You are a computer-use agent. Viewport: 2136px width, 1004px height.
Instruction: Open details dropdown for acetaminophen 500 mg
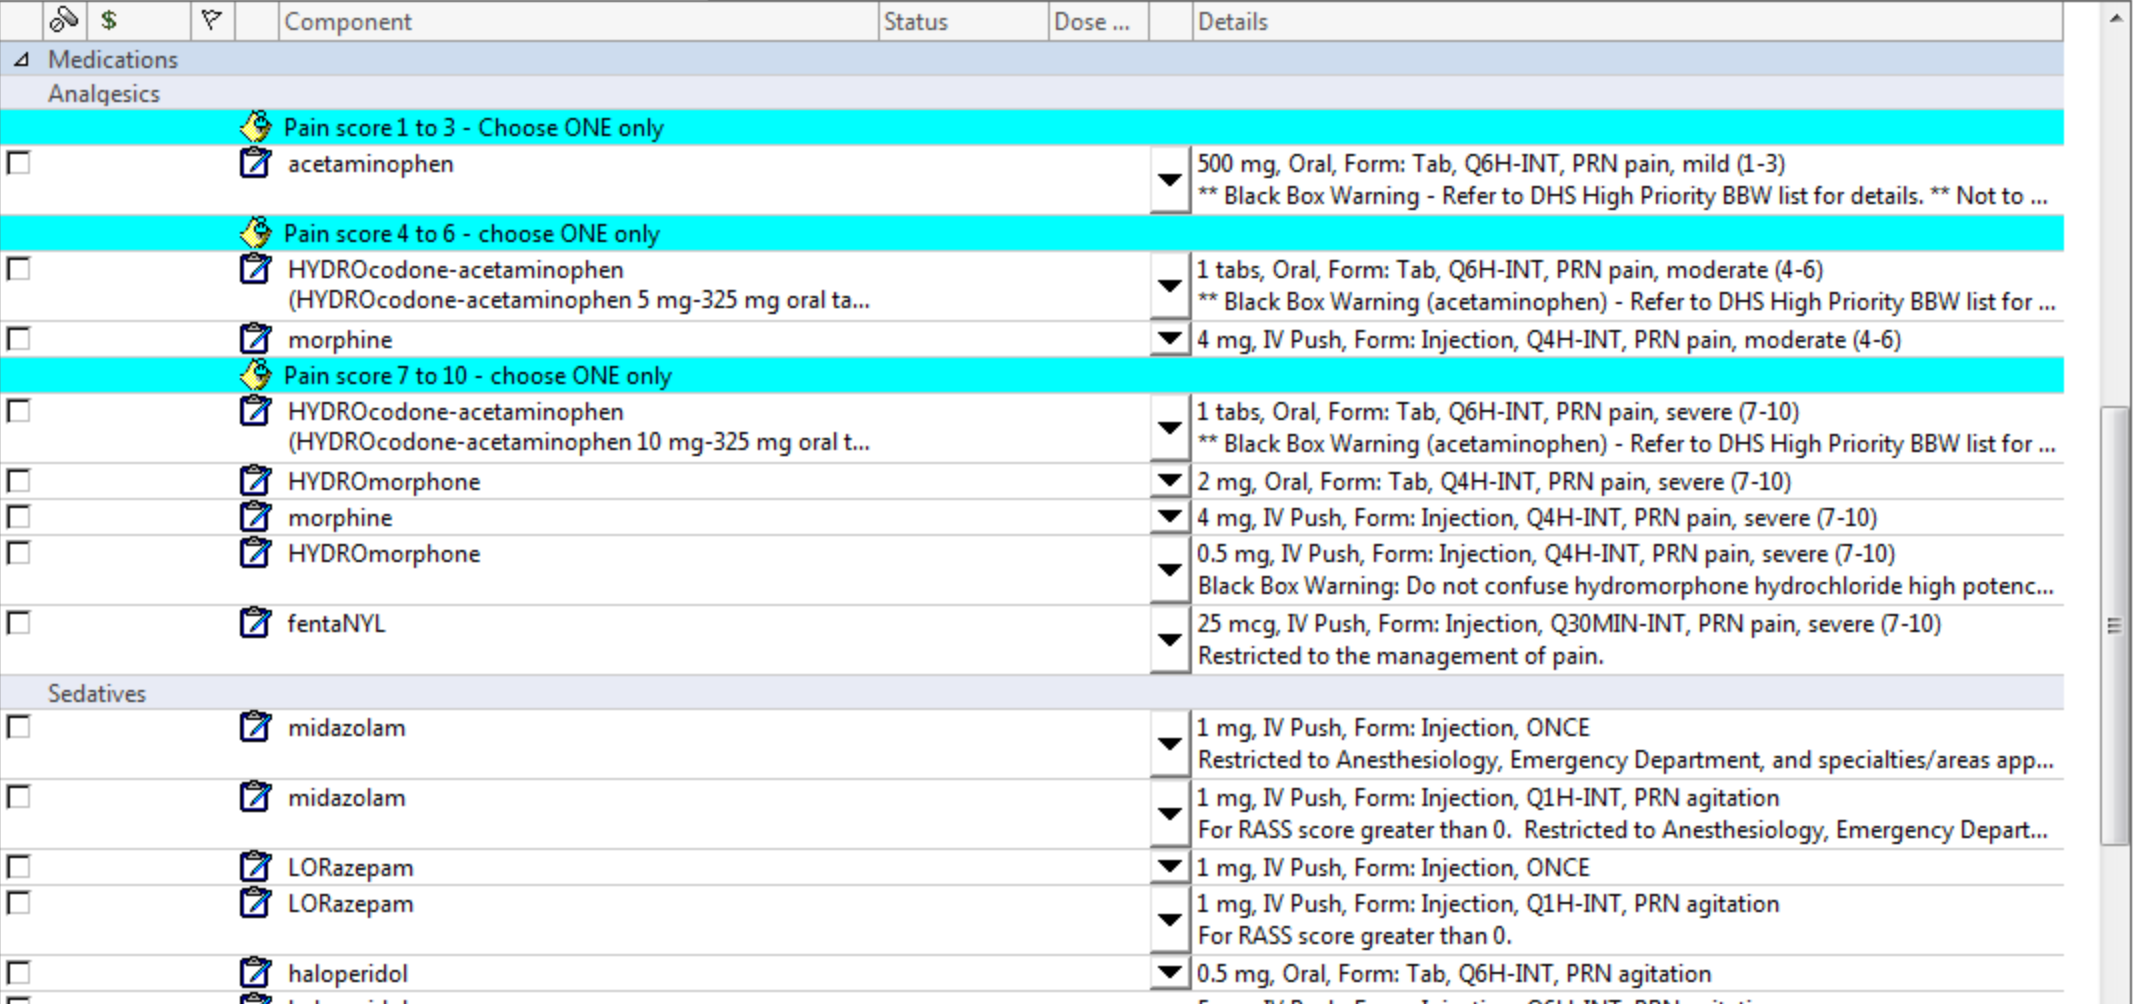click(x=1169, y=180)
